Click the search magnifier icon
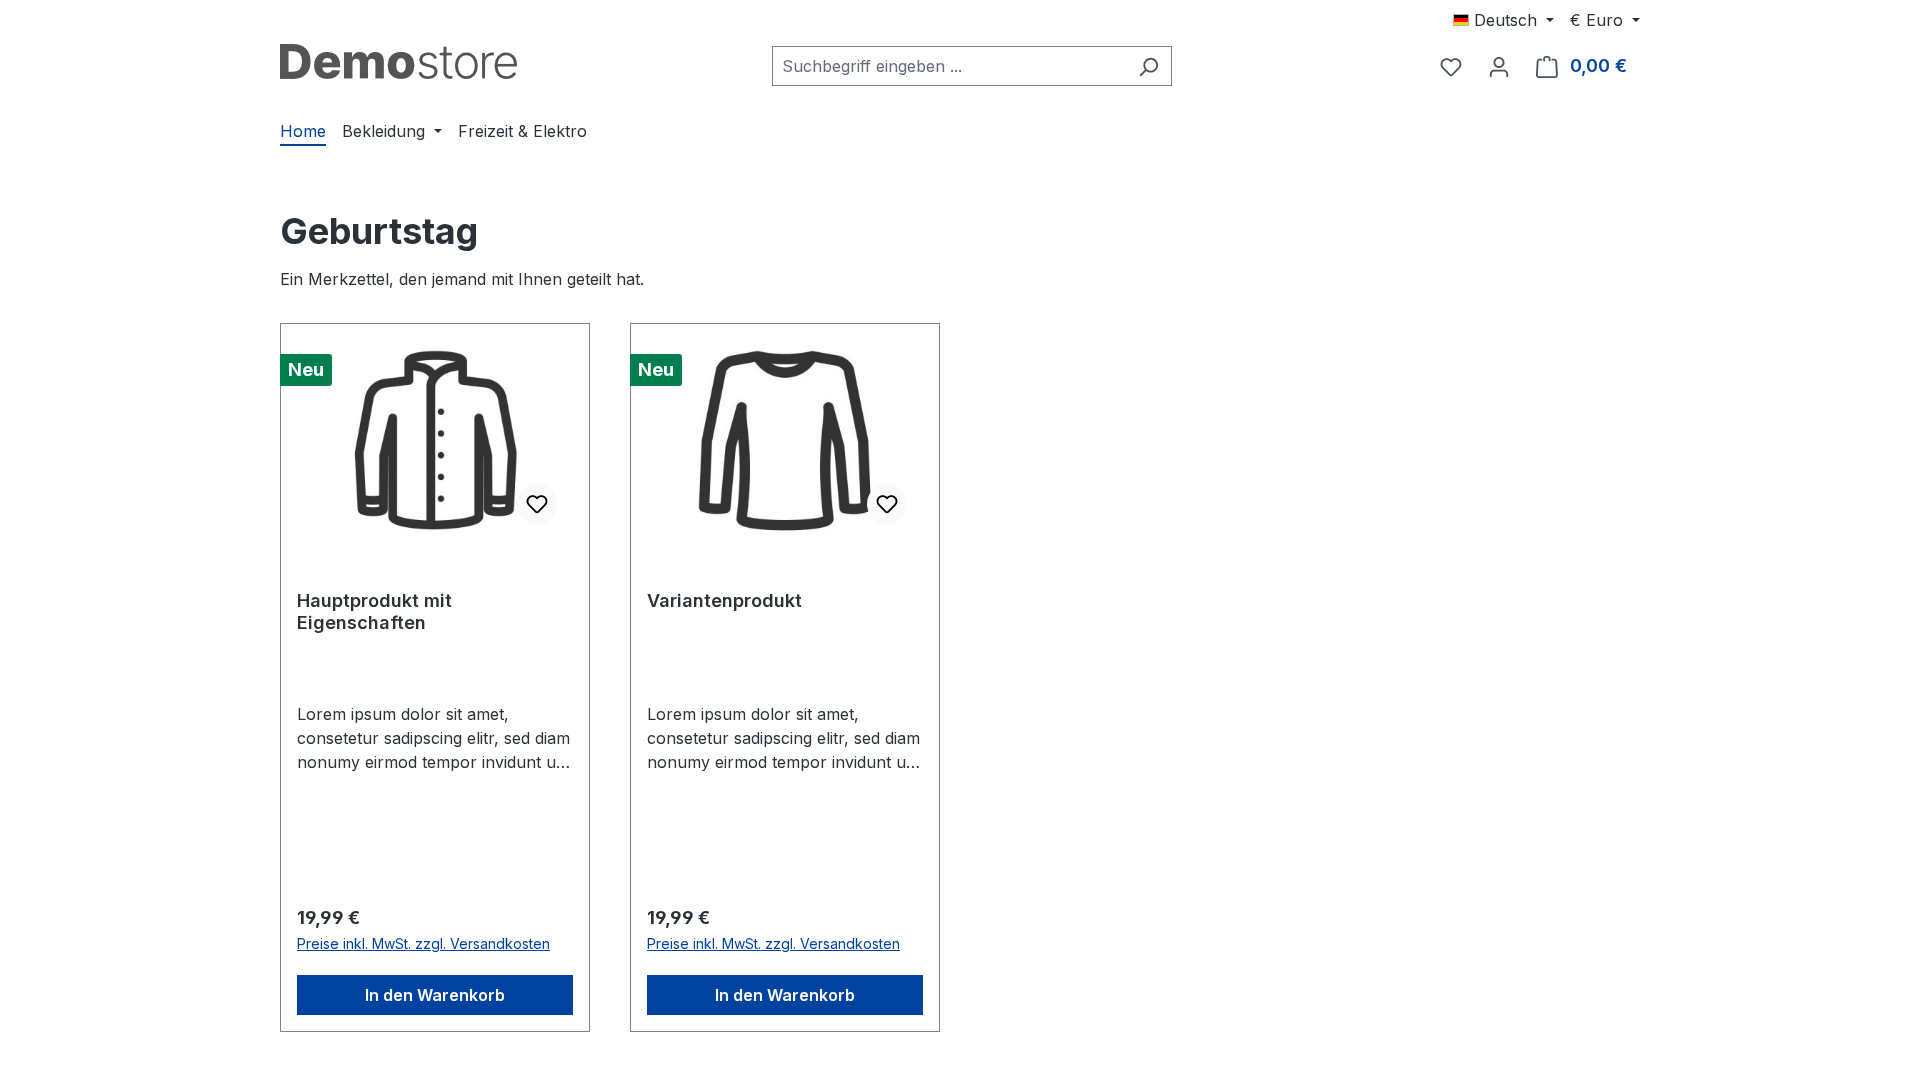This screenshot has height=1080, width=1920. pos(1148,66)
